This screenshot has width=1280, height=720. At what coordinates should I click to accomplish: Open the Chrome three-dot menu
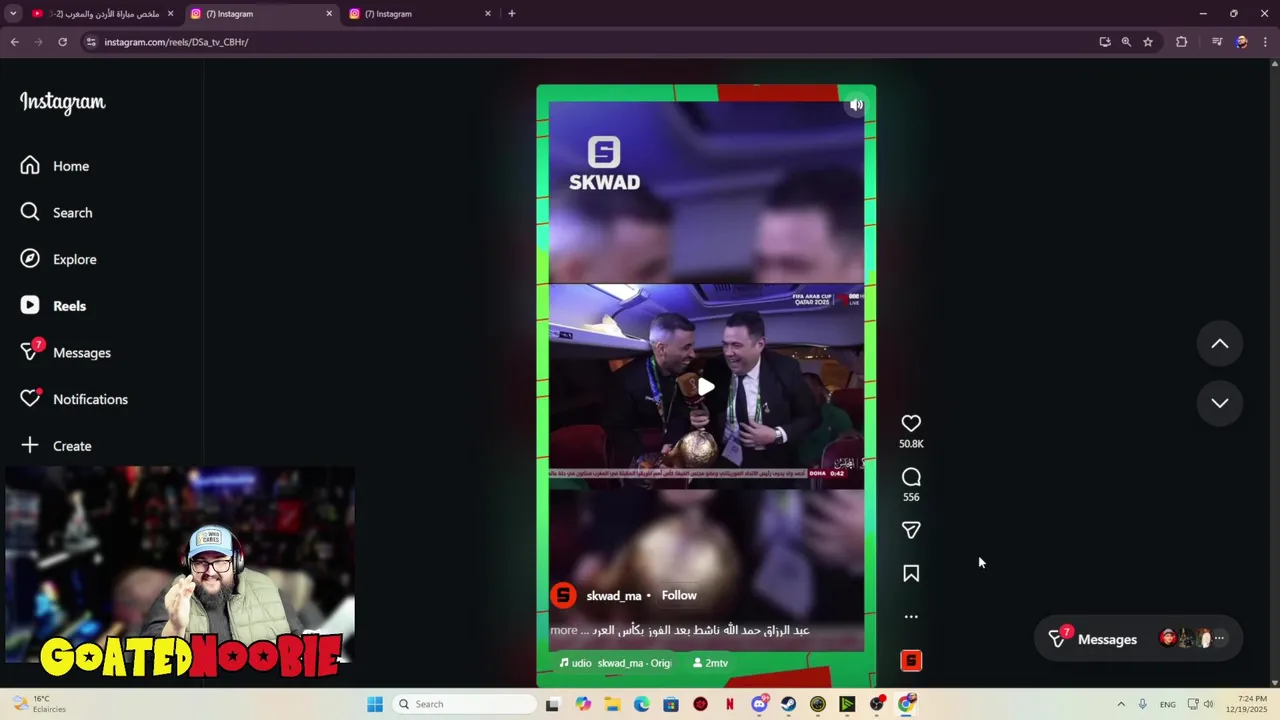pyautogui.click(x=1265, y=42)
